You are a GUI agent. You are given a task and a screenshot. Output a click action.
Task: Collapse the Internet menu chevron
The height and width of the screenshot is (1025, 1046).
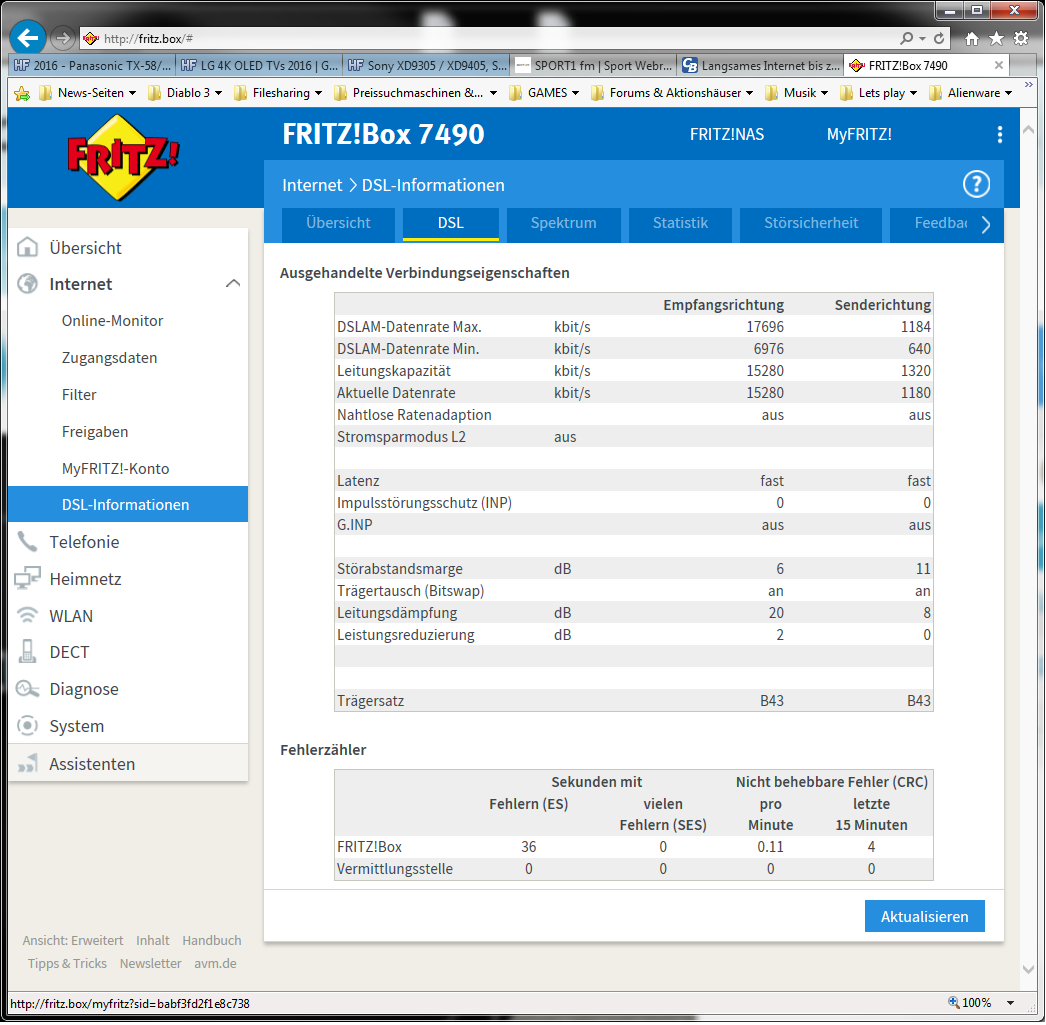point(232,284)
